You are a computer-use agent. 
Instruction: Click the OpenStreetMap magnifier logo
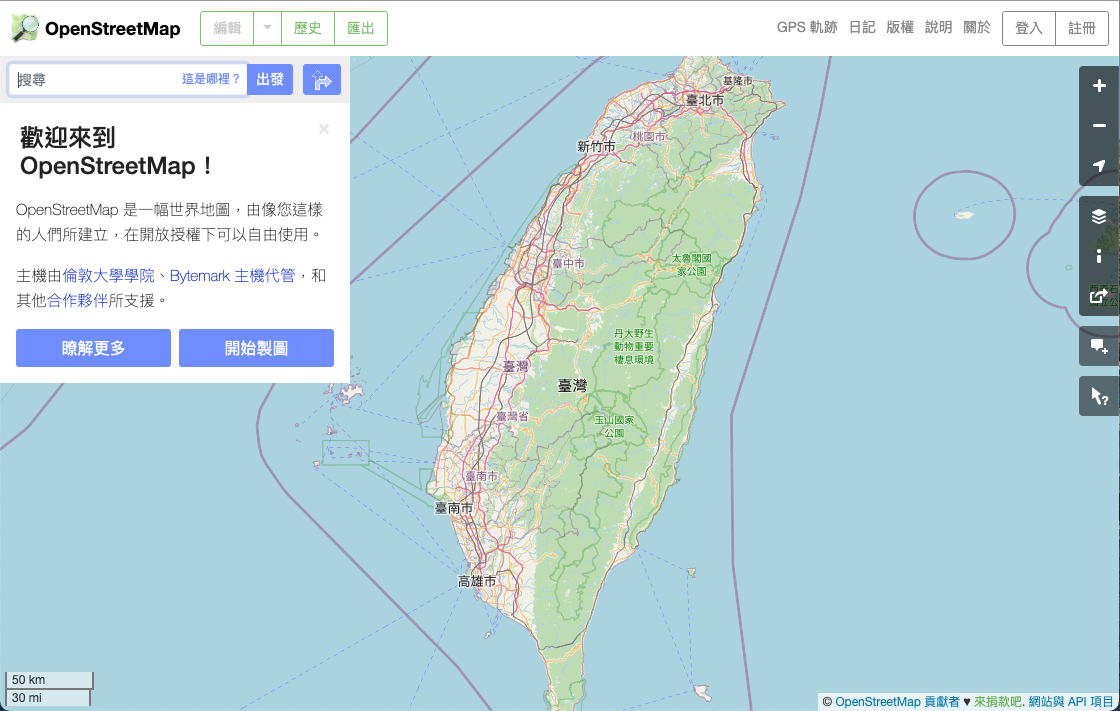(x=26, y=28)
